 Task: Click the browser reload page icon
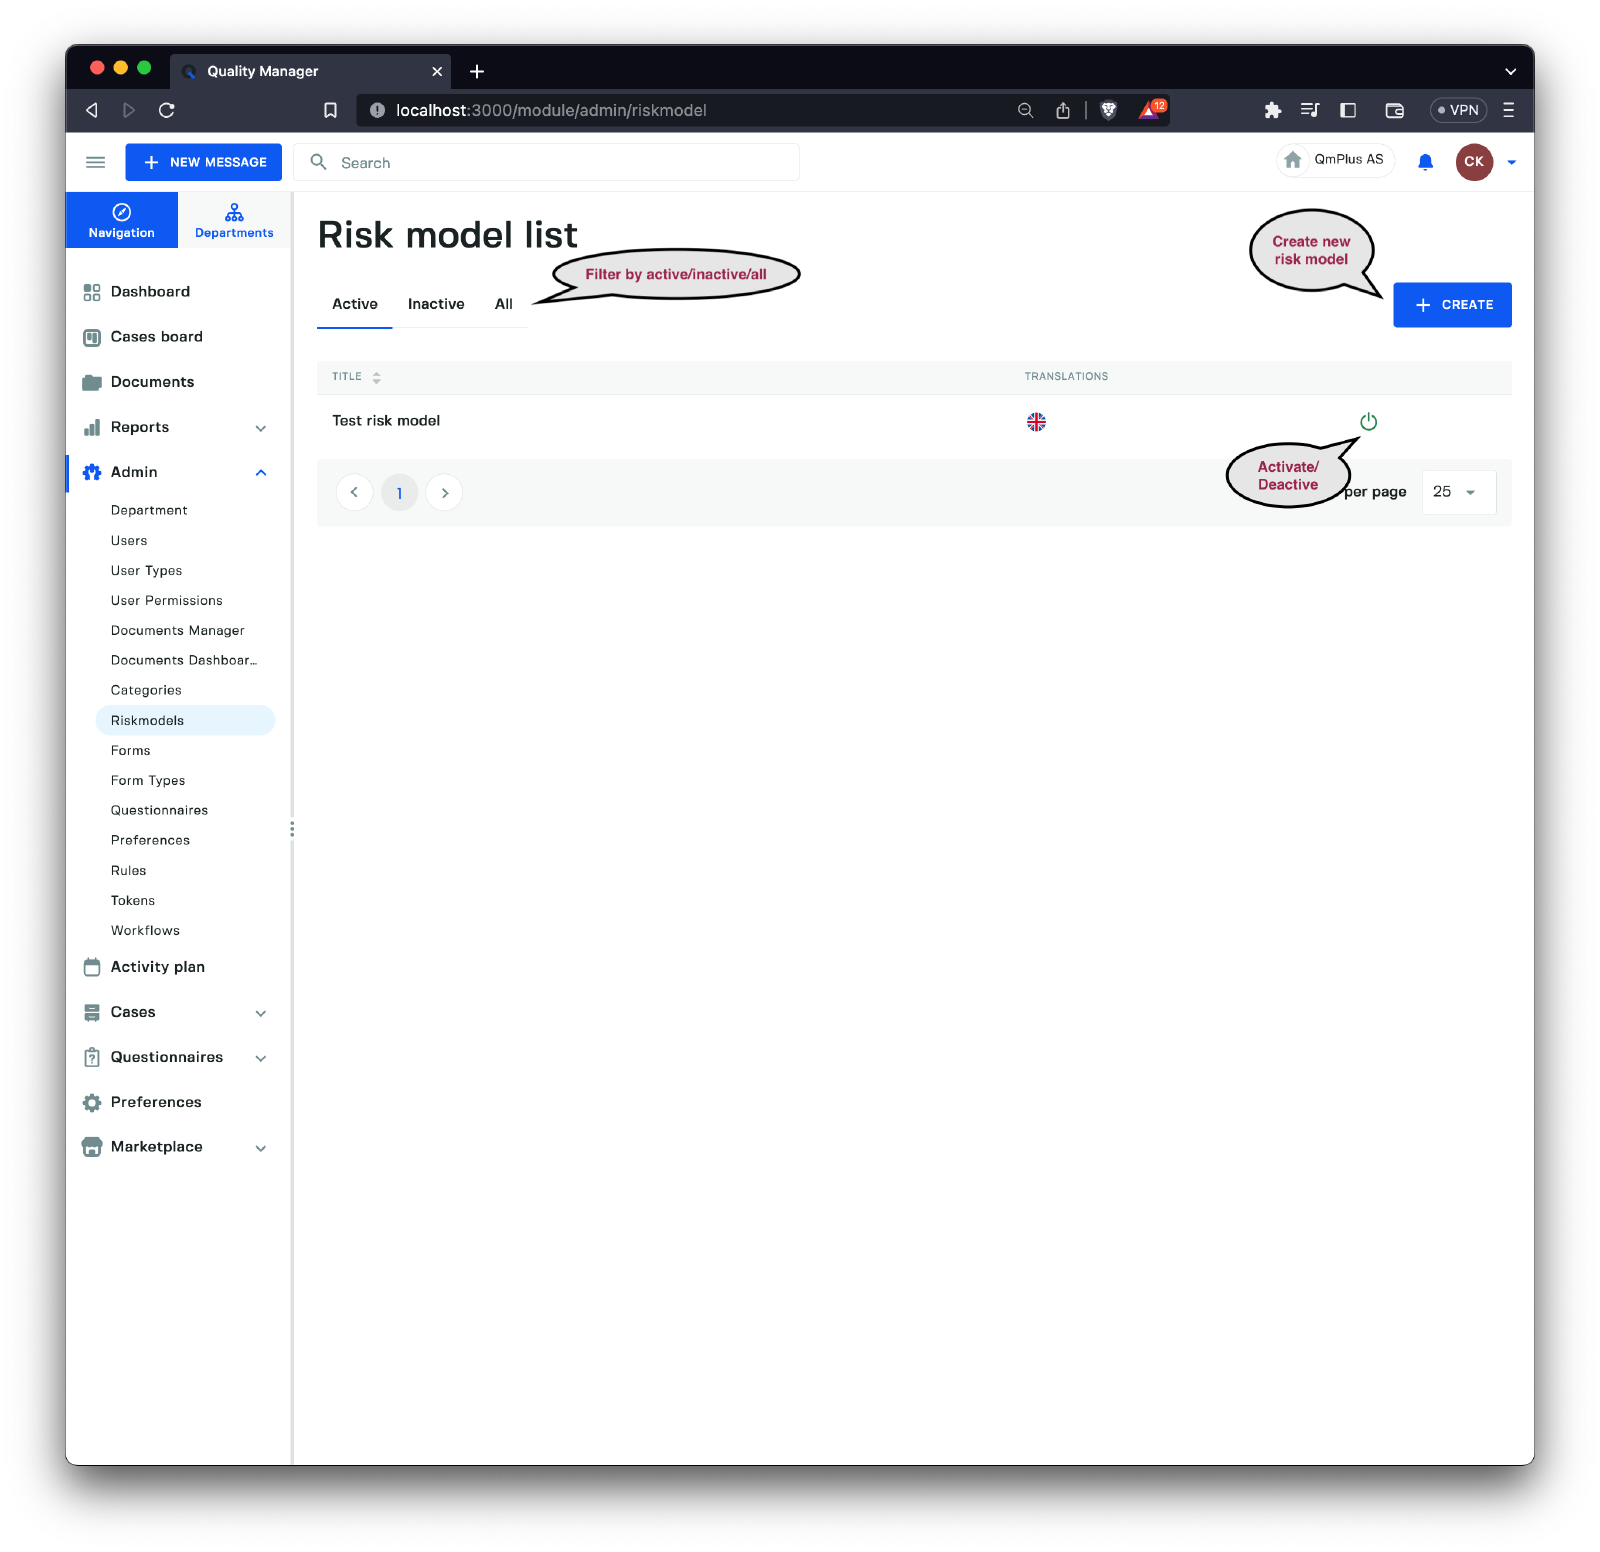[x=167, y=110]
